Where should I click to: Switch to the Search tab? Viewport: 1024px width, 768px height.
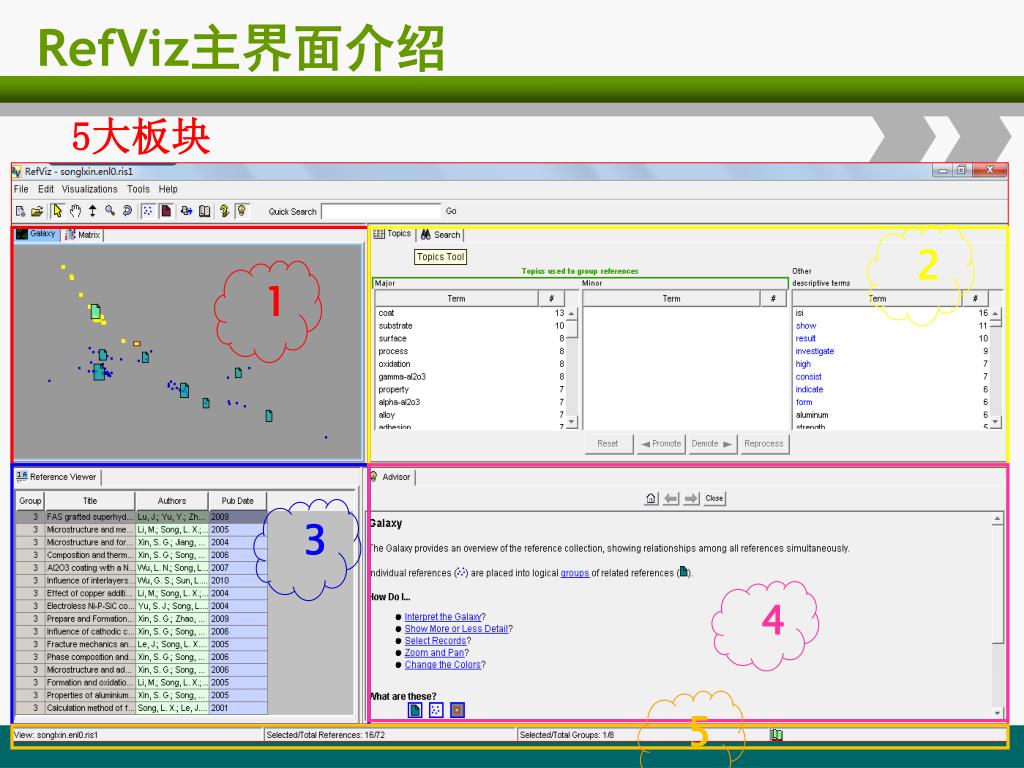click(441, 234)
